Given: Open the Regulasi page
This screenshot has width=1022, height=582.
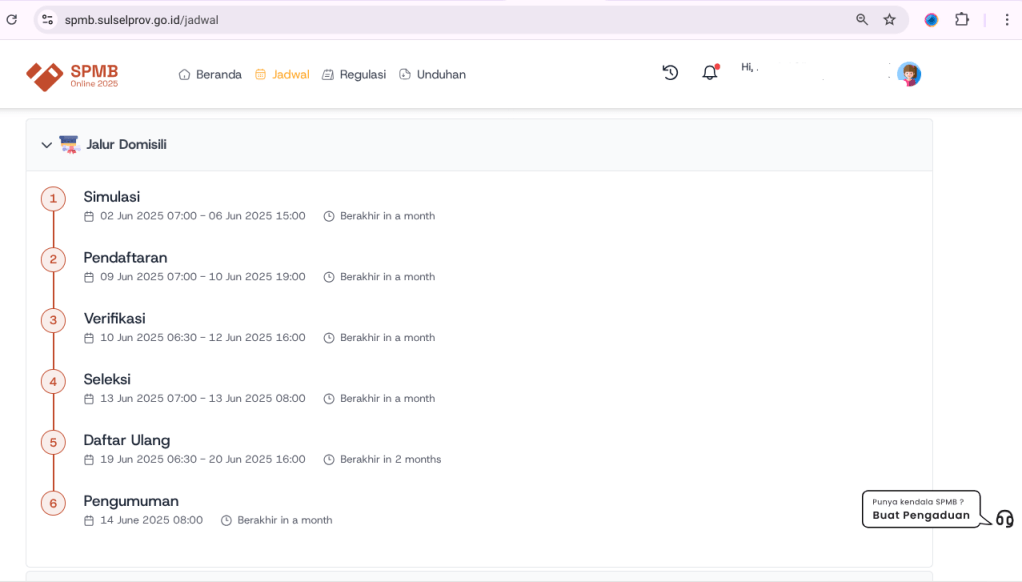Looking at the screenshot, I should [x=354, y=75].
